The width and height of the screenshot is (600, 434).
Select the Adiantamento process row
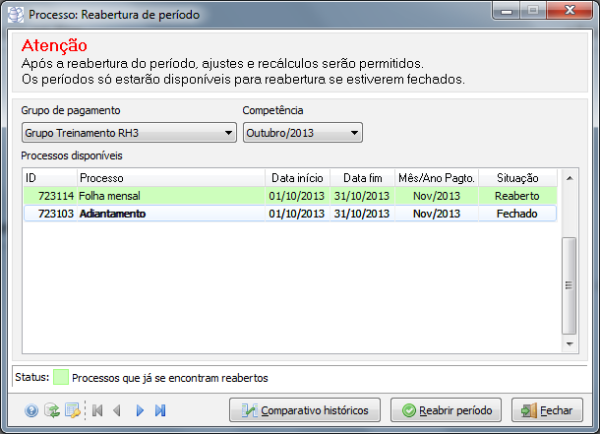pyautogui.click(x=170, y=213)
